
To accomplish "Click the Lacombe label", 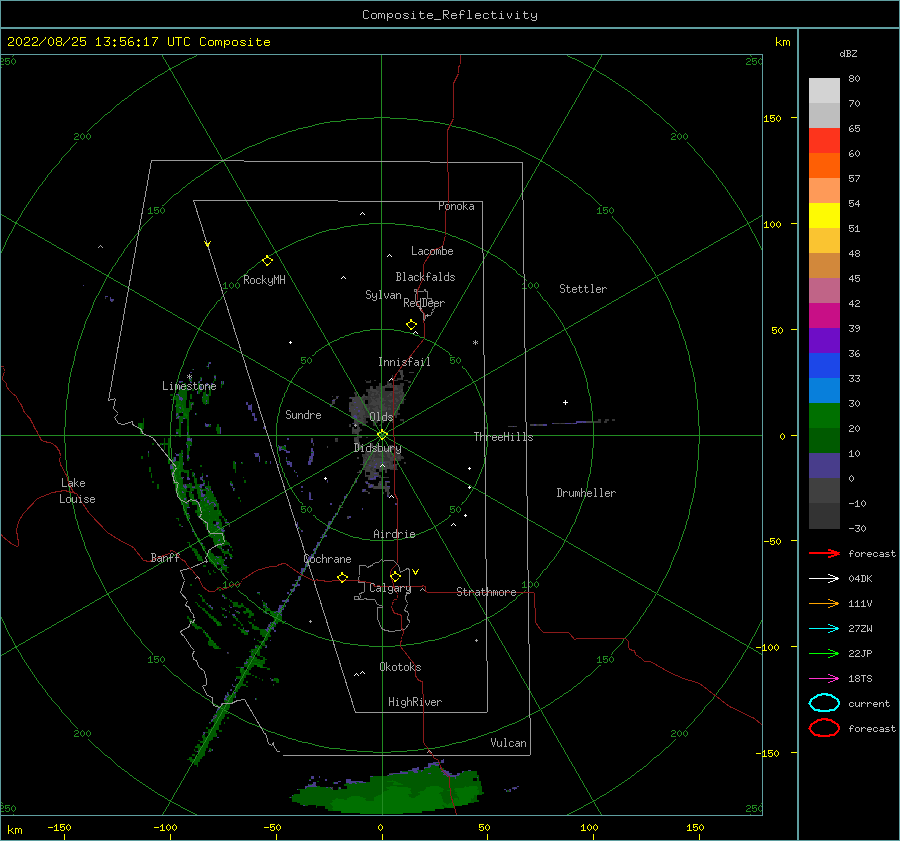I will pos(432,251).
